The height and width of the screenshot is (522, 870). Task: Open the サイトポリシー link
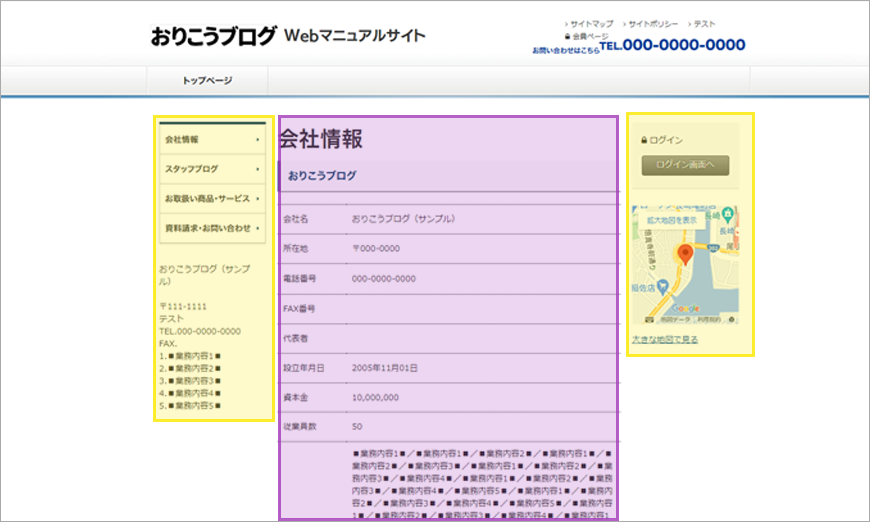click(x=656, y=23)
